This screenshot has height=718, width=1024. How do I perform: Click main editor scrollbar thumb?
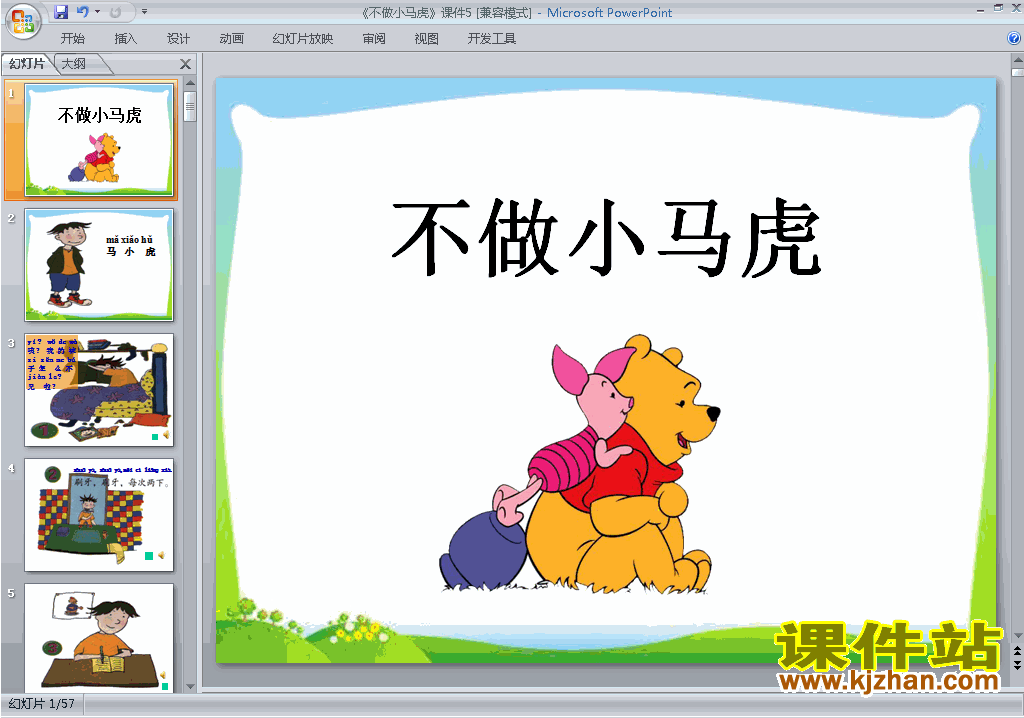coord(1017,71)
